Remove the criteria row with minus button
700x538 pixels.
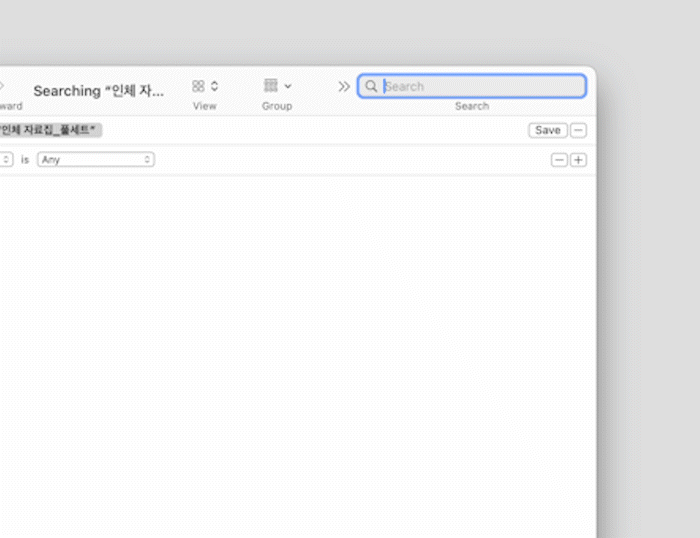click(x=559, y=160)
